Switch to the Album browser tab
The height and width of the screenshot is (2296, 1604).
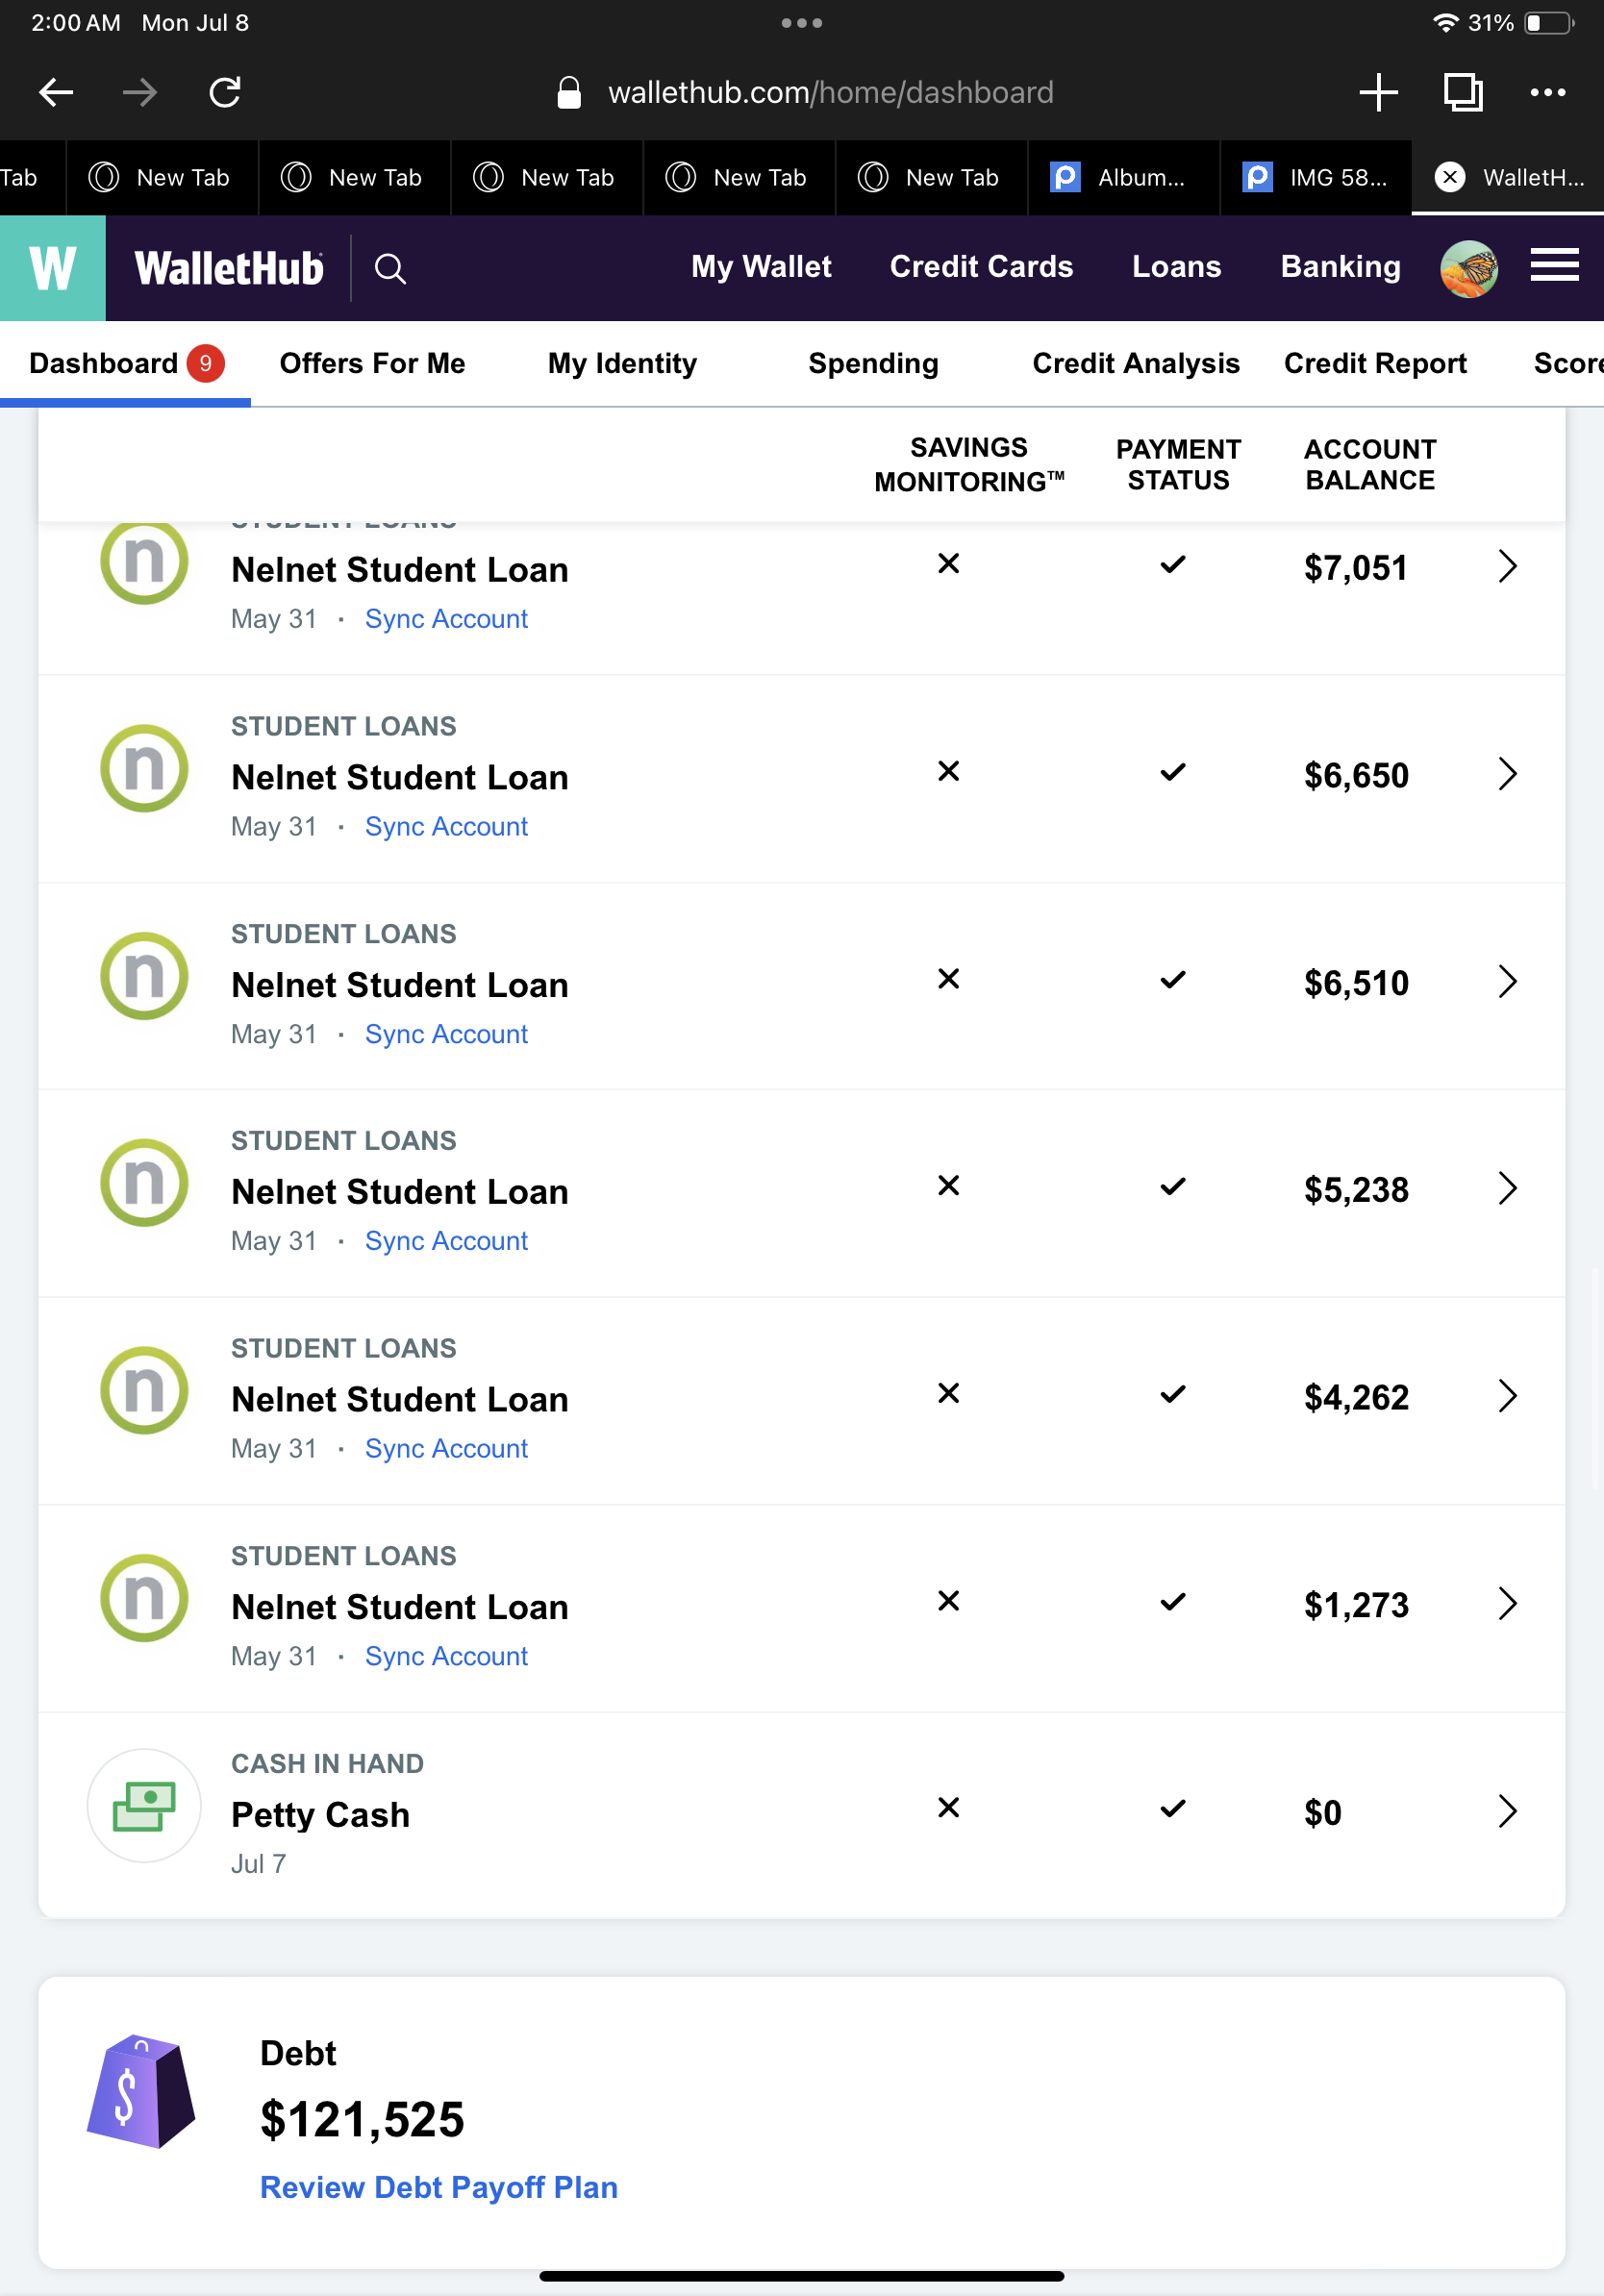point(1123,177)
